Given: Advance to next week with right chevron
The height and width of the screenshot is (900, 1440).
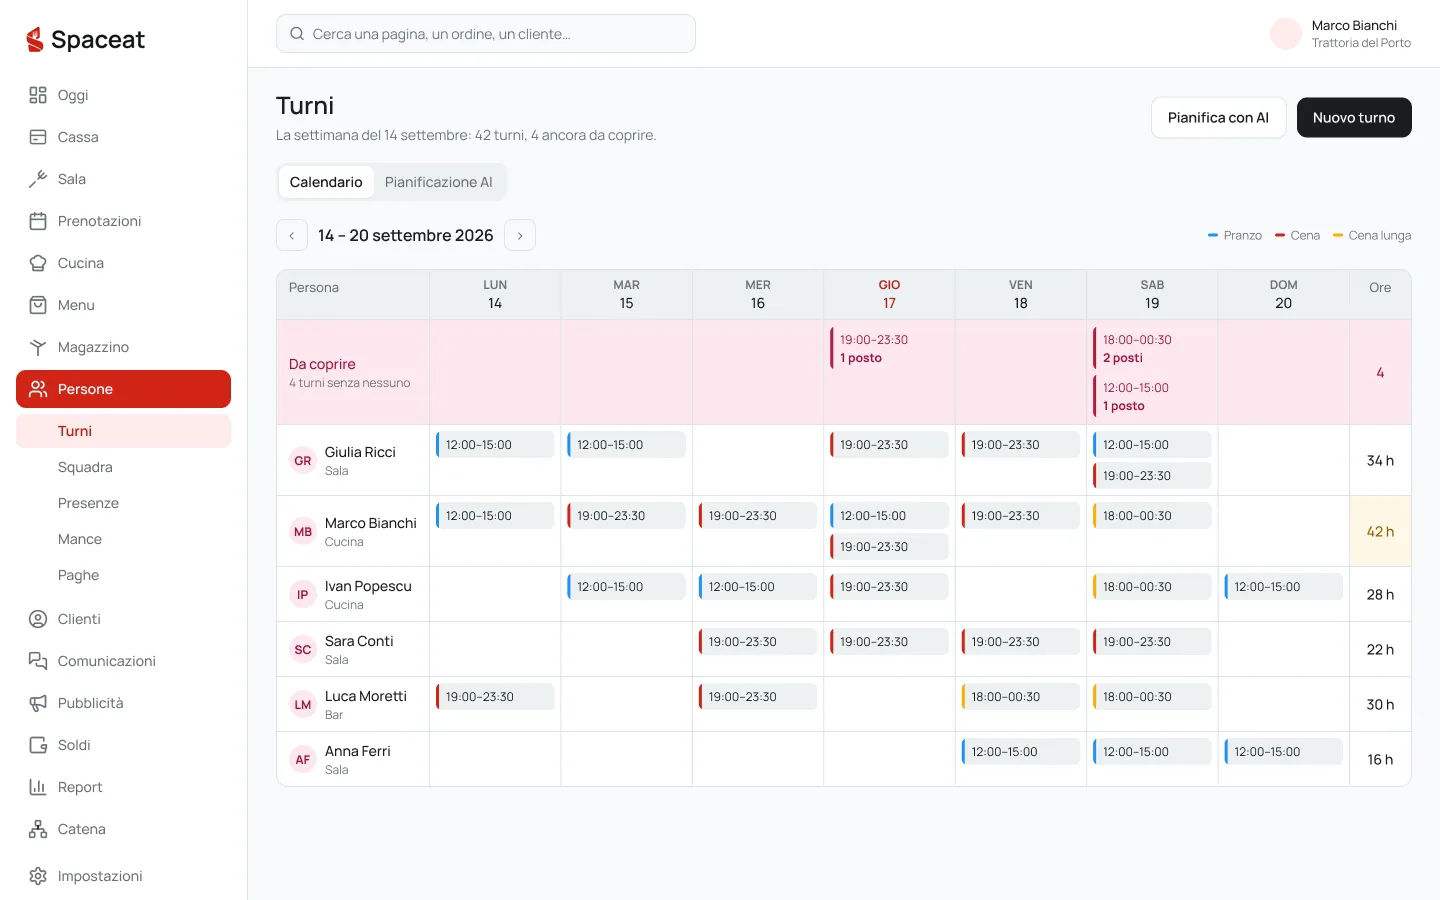Looking at the screenshot, I should tap(520, 235).
